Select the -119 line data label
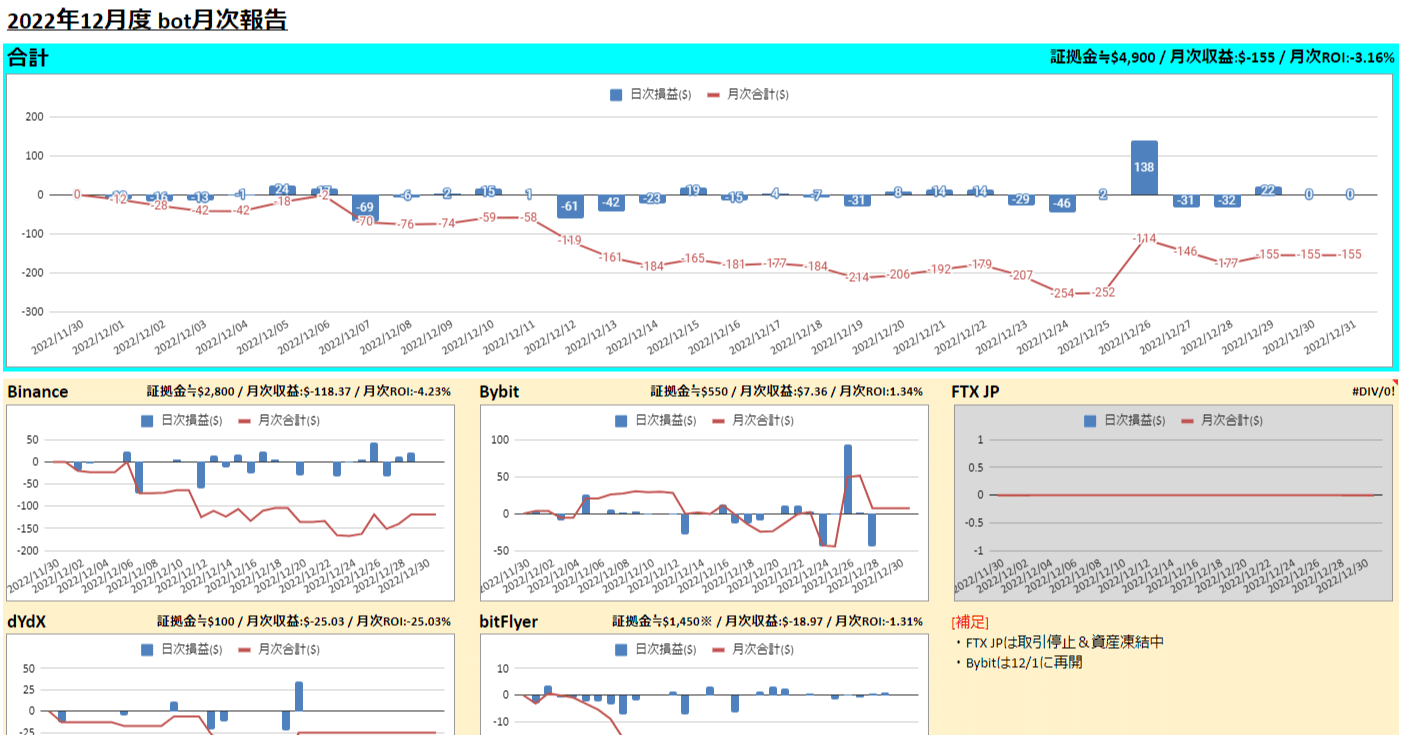The height and width of the screenshot is (735, 1405). tap(570, 240)
